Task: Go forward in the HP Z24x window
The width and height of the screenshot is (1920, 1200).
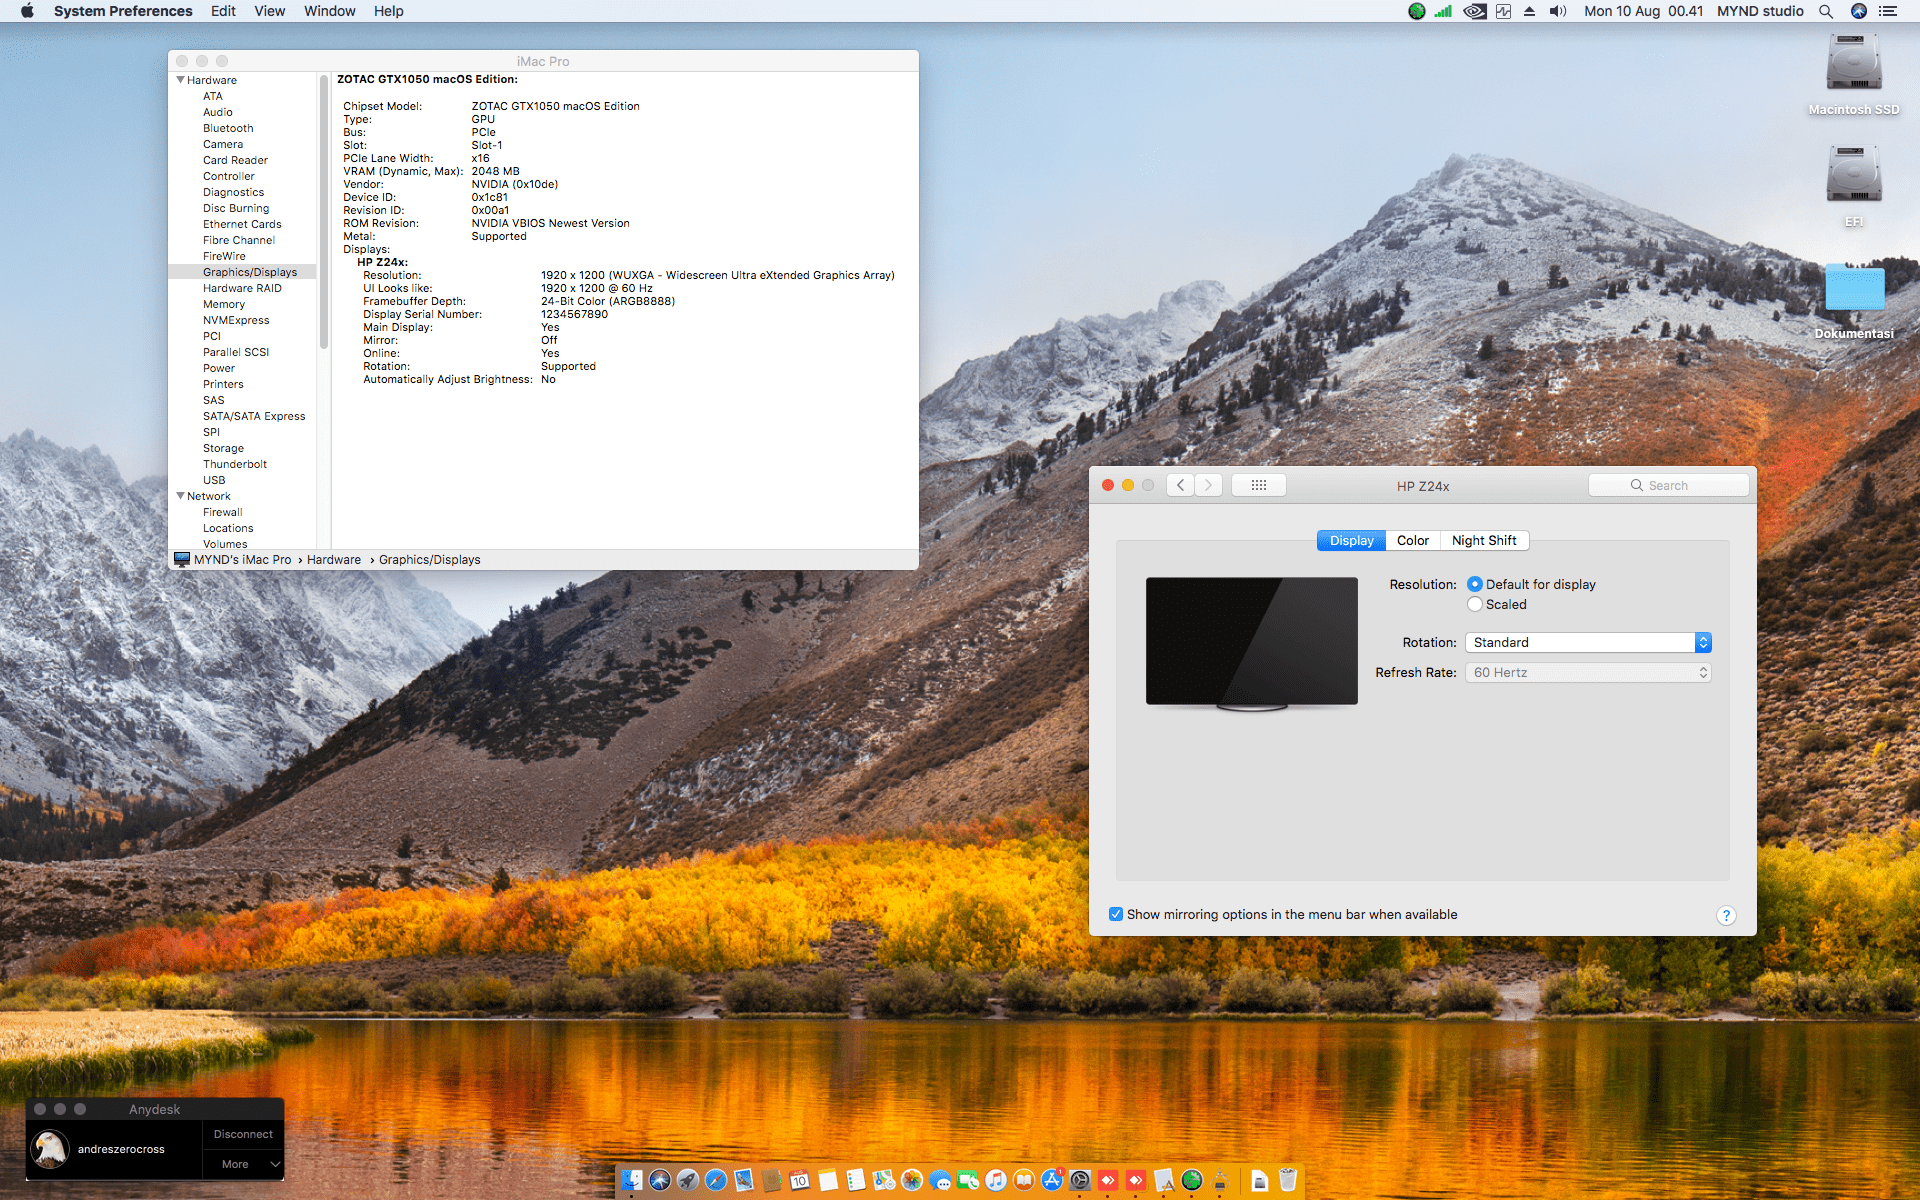Action: [x=1208, y=485]
